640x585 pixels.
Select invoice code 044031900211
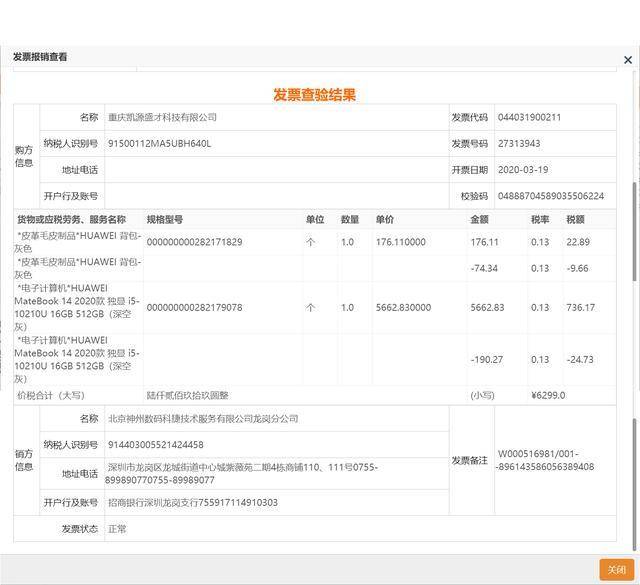click(529, 118)
